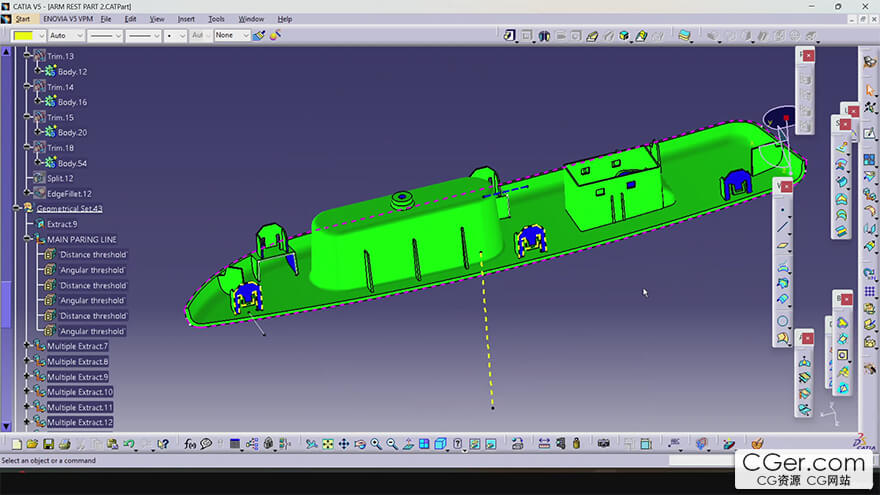
Task: Select the Pan view tool
Action: coord(344,443)
